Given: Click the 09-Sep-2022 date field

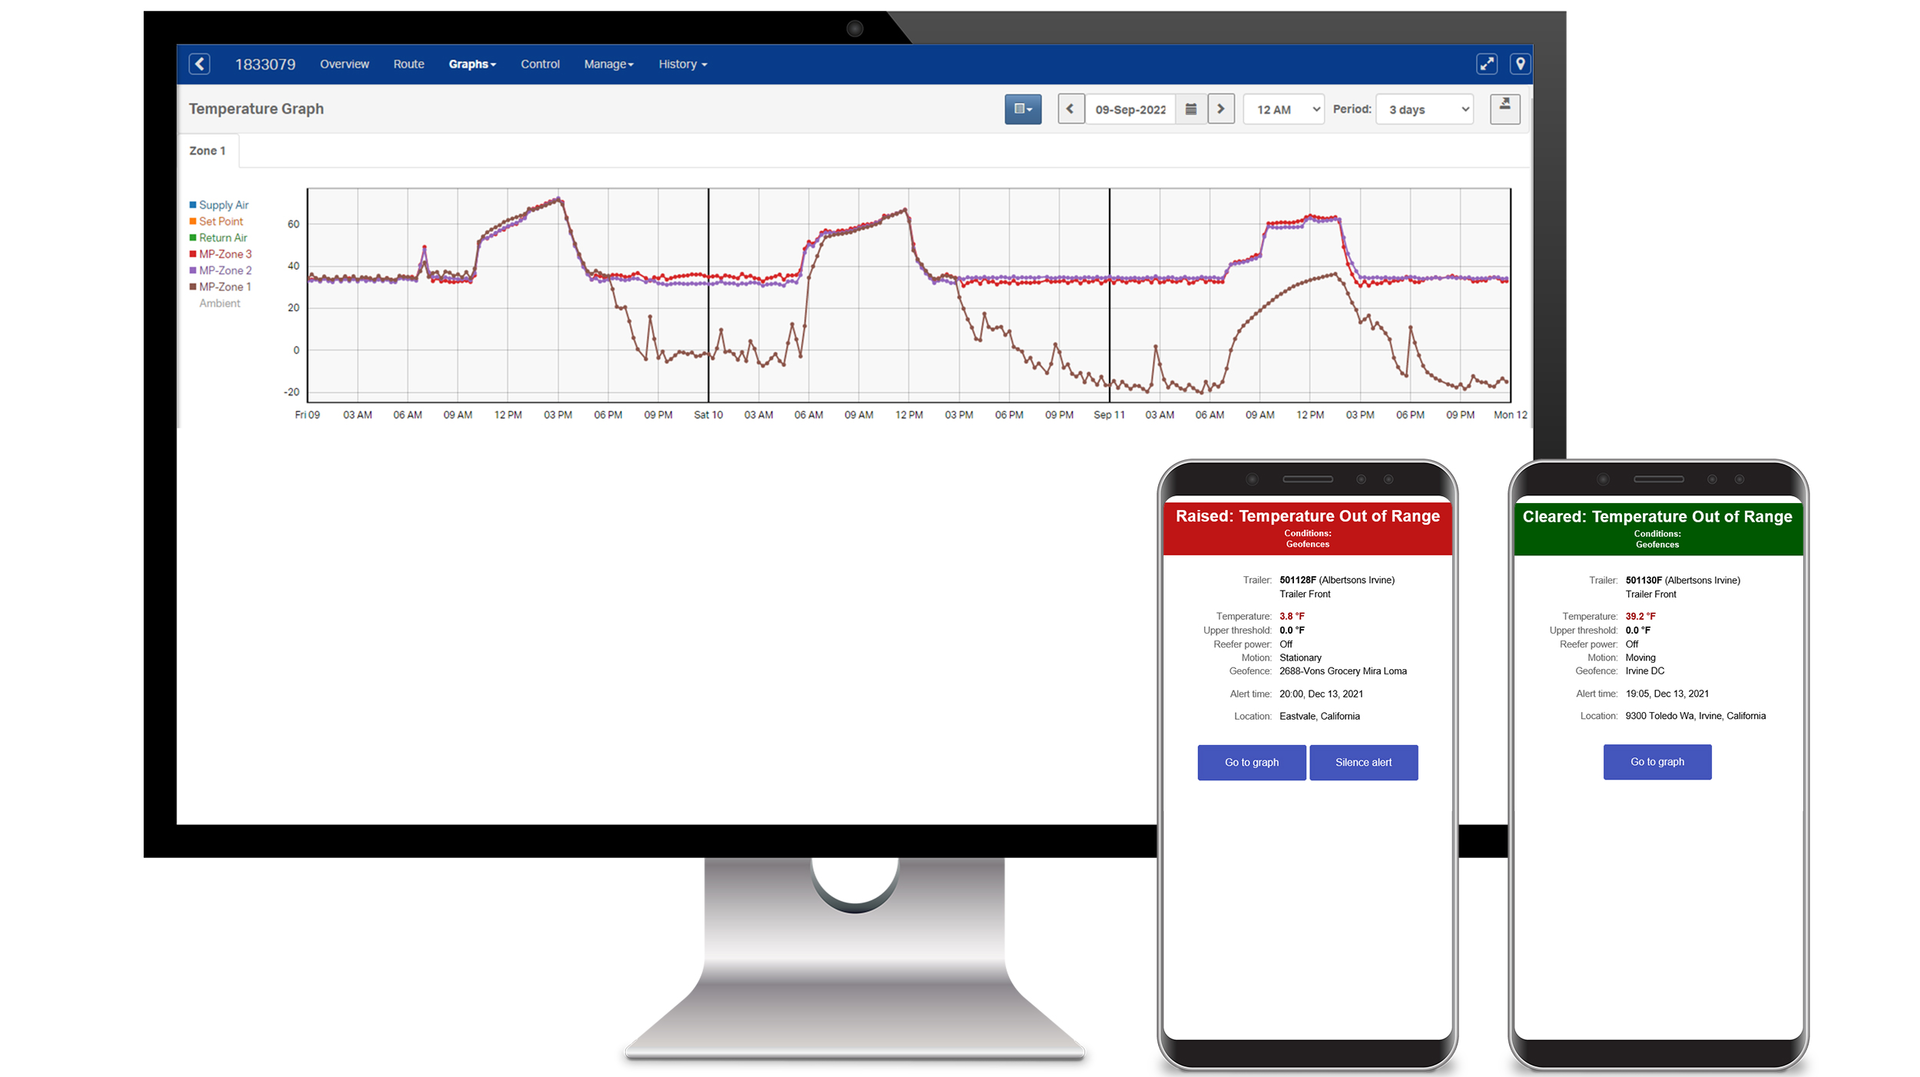Looking at the screenshot, I should [1130, 108].
